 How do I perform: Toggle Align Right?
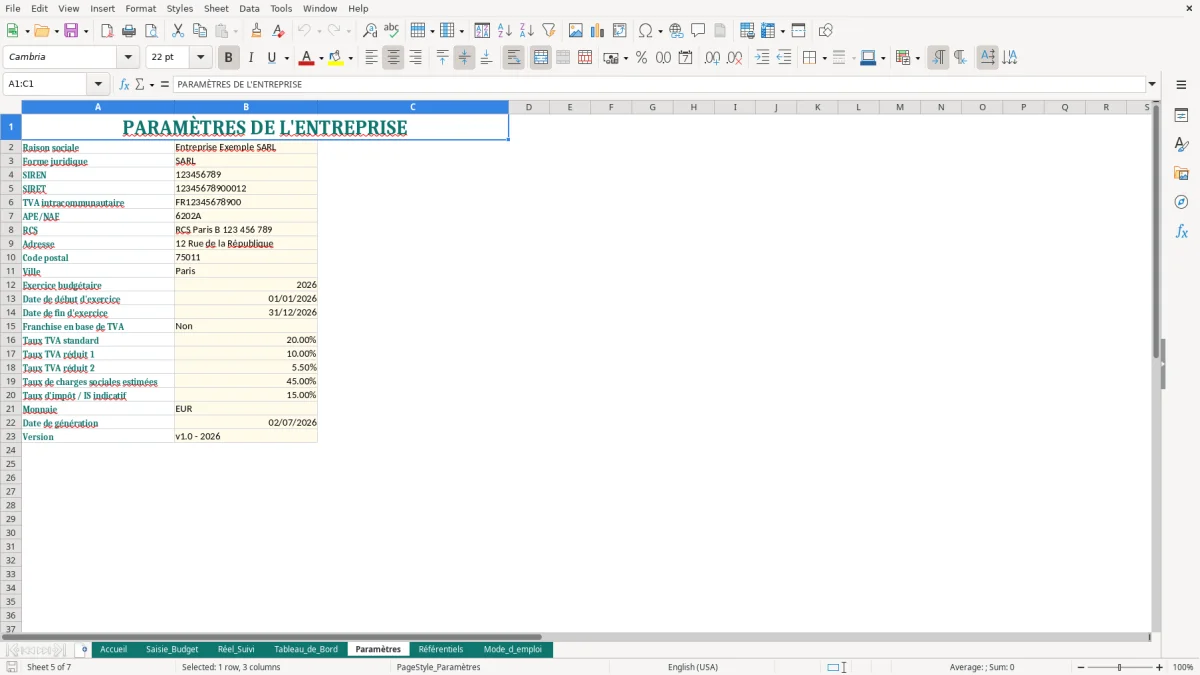[x=415, y=58]
